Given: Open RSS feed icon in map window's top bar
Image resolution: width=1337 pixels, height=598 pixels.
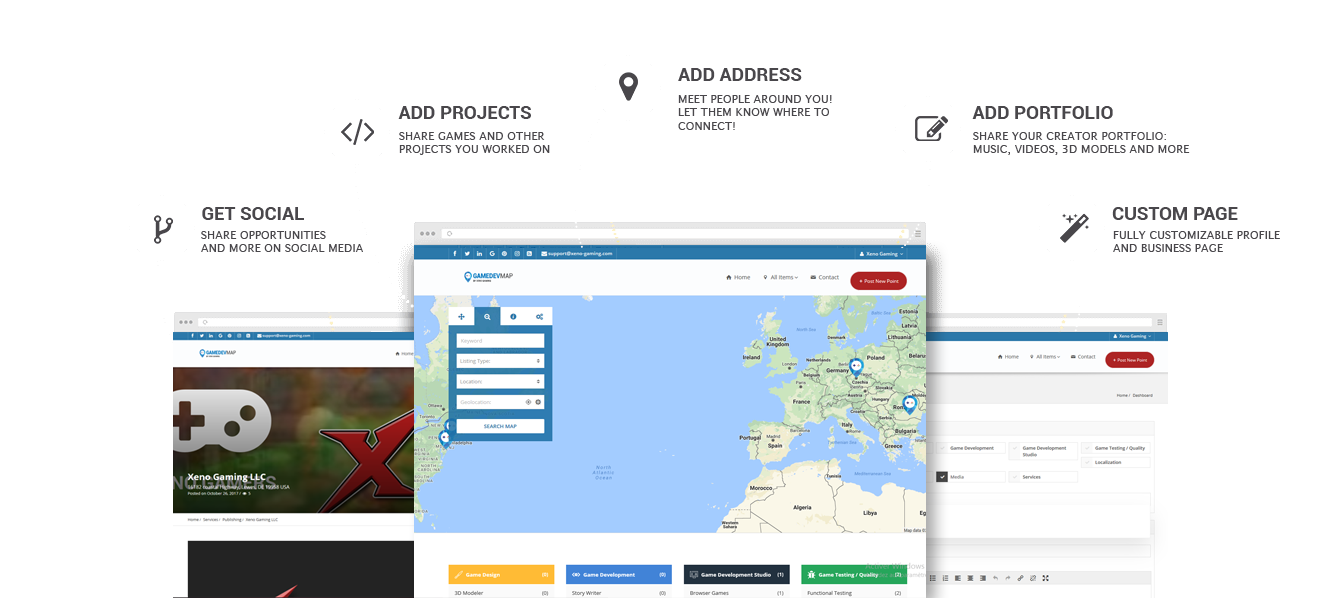Looking at the screenshot, I should pos(529,254).
